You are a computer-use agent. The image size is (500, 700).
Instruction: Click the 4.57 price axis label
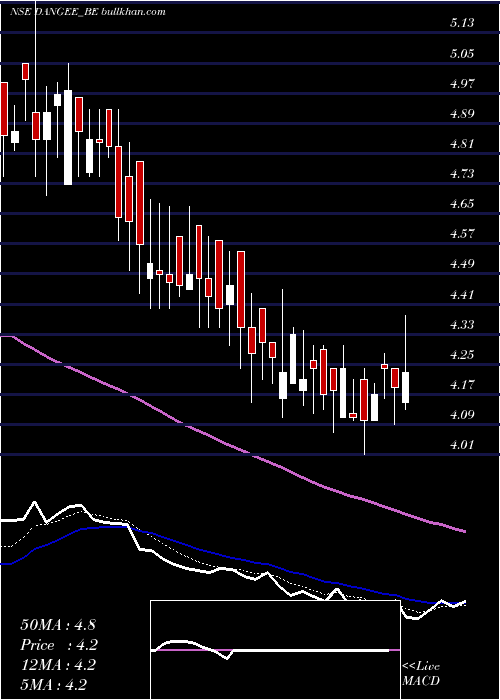pyautogui.click(x=462, y=234)
